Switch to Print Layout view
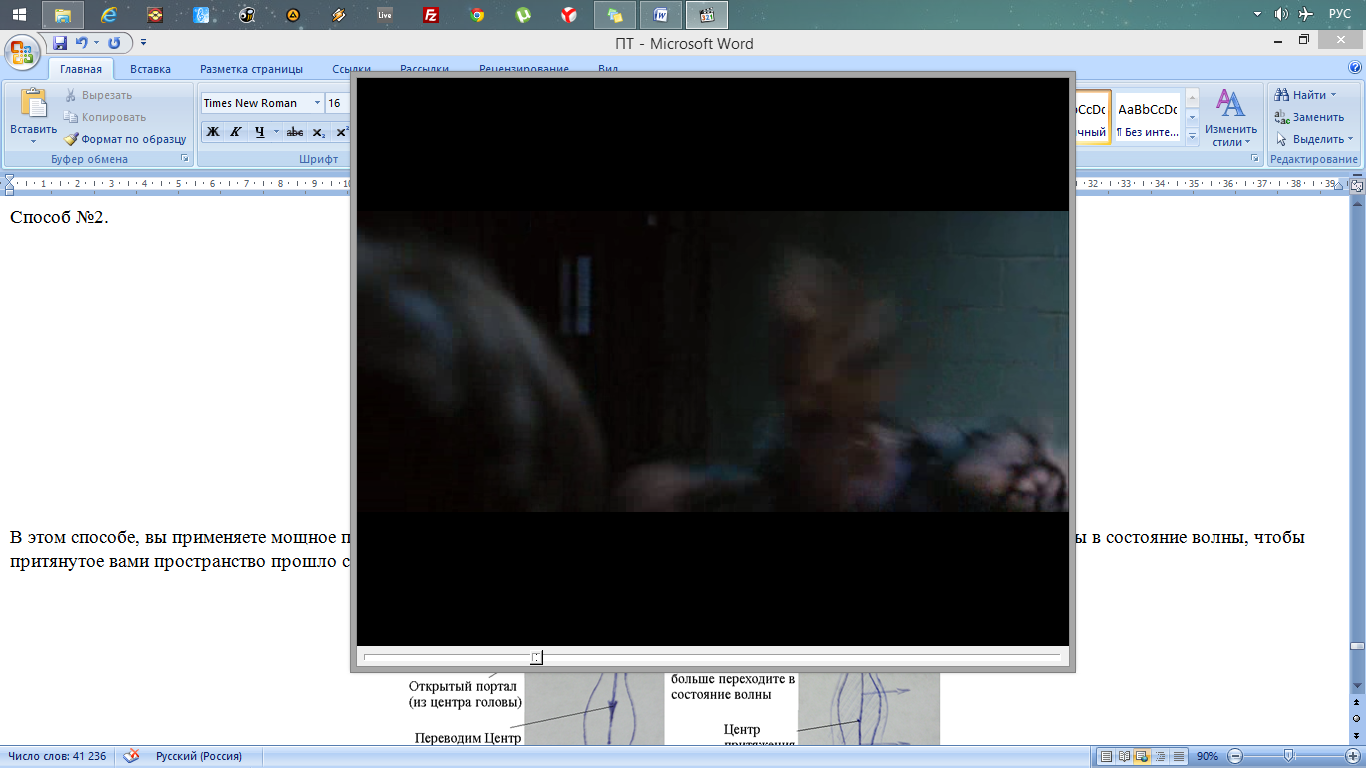The image size is (1366, 768). (x=1107, y=756)
